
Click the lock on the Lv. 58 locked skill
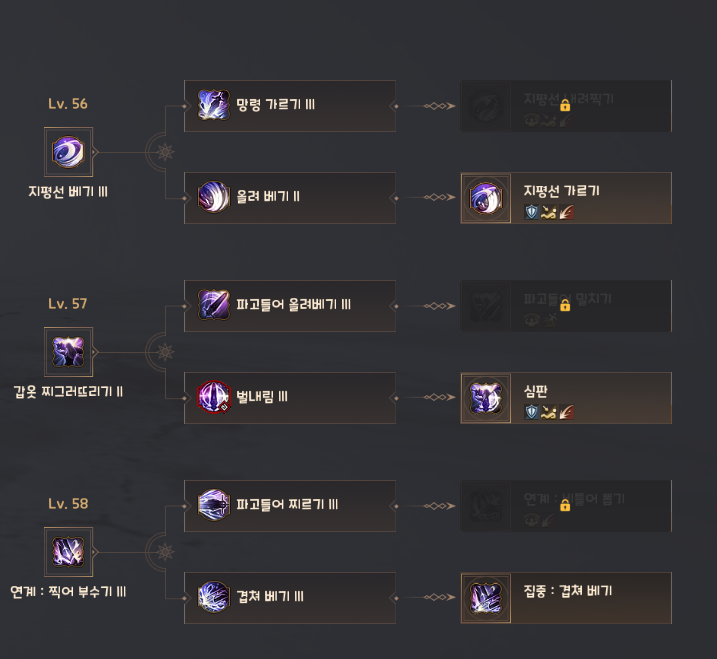tap(565, 506)
